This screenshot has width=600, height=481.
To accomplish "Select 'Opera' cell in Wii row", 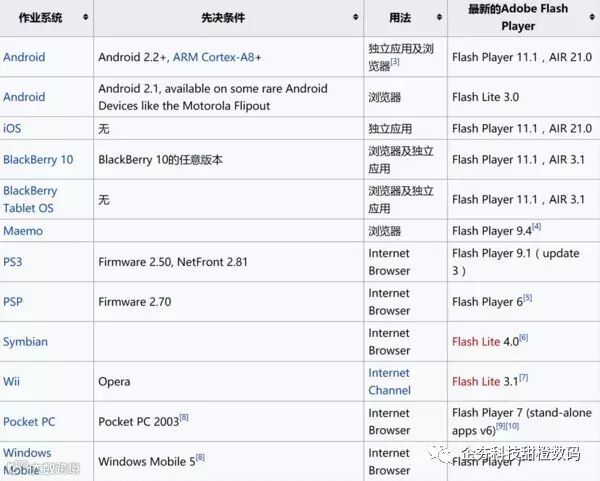I will click(228, 382).
